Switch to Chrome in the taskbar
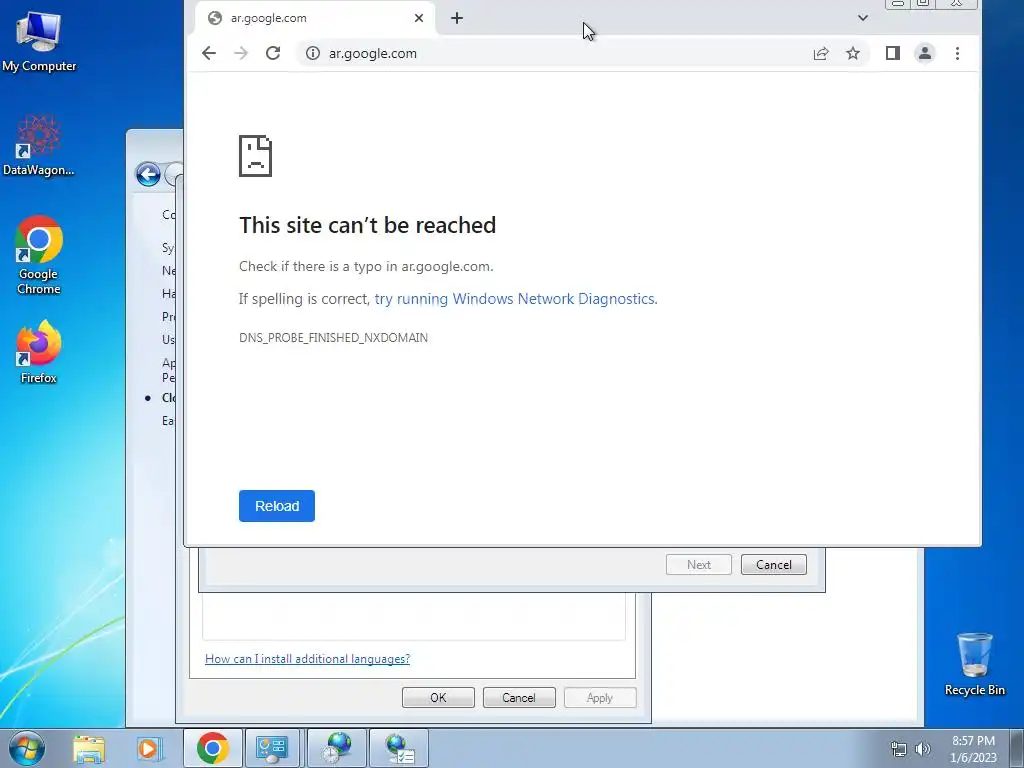This screenshot has width=1024, height=768. pyautogui.click(x=212, y=748)
